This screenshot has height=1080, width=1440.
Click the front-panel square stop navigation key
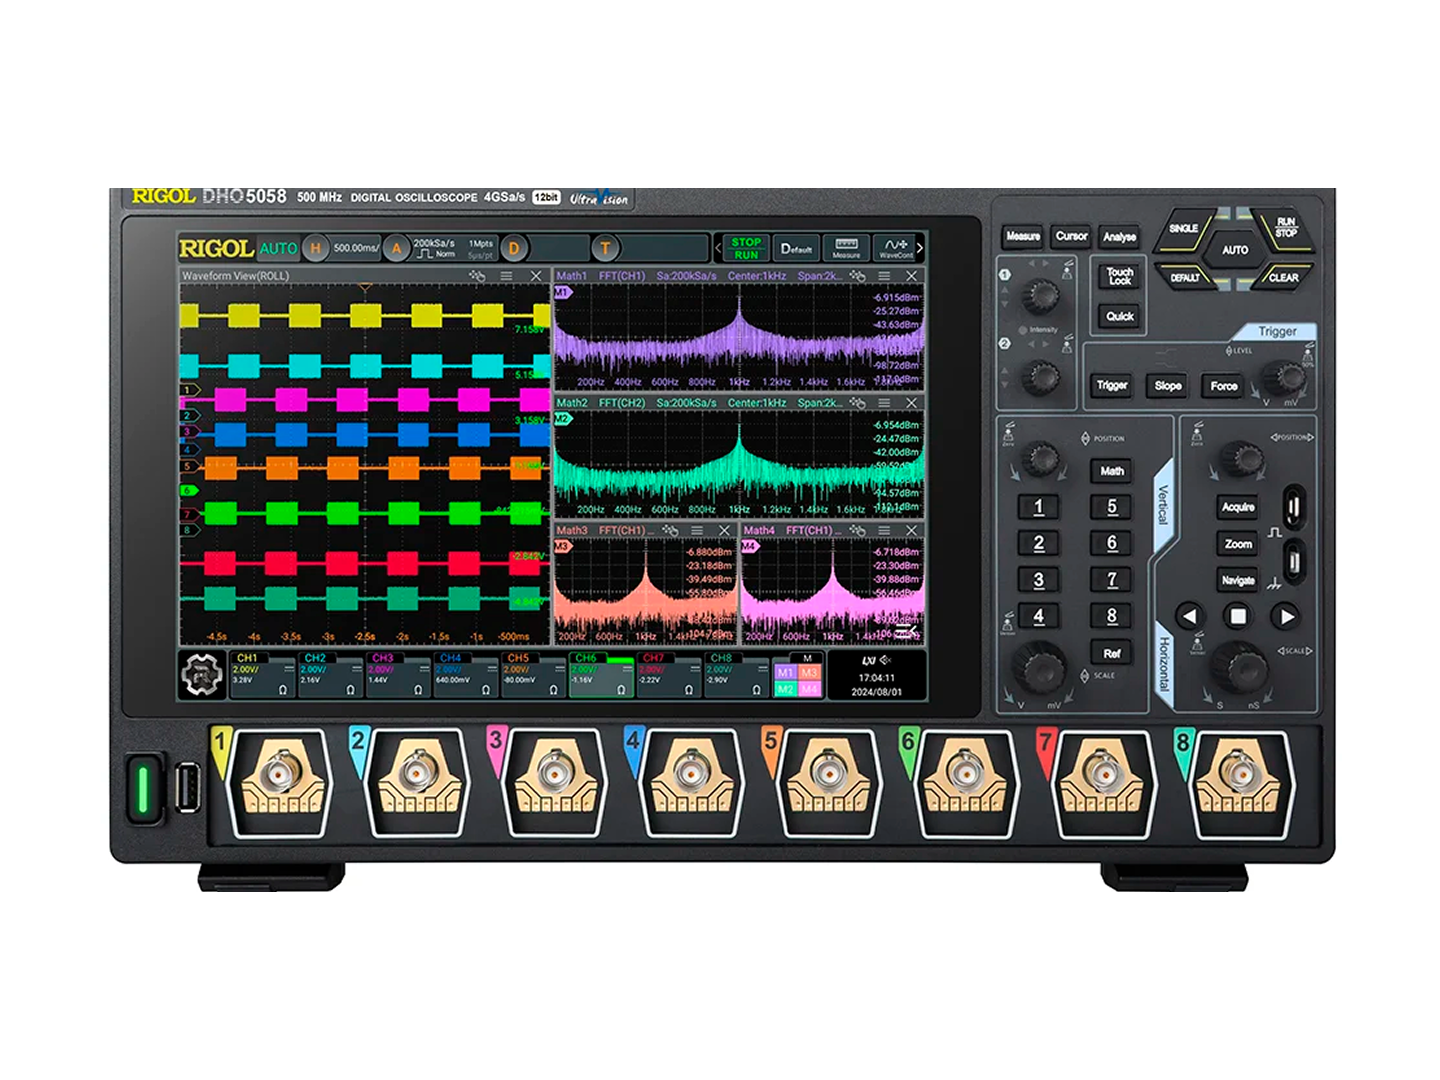click(1238, 617)
